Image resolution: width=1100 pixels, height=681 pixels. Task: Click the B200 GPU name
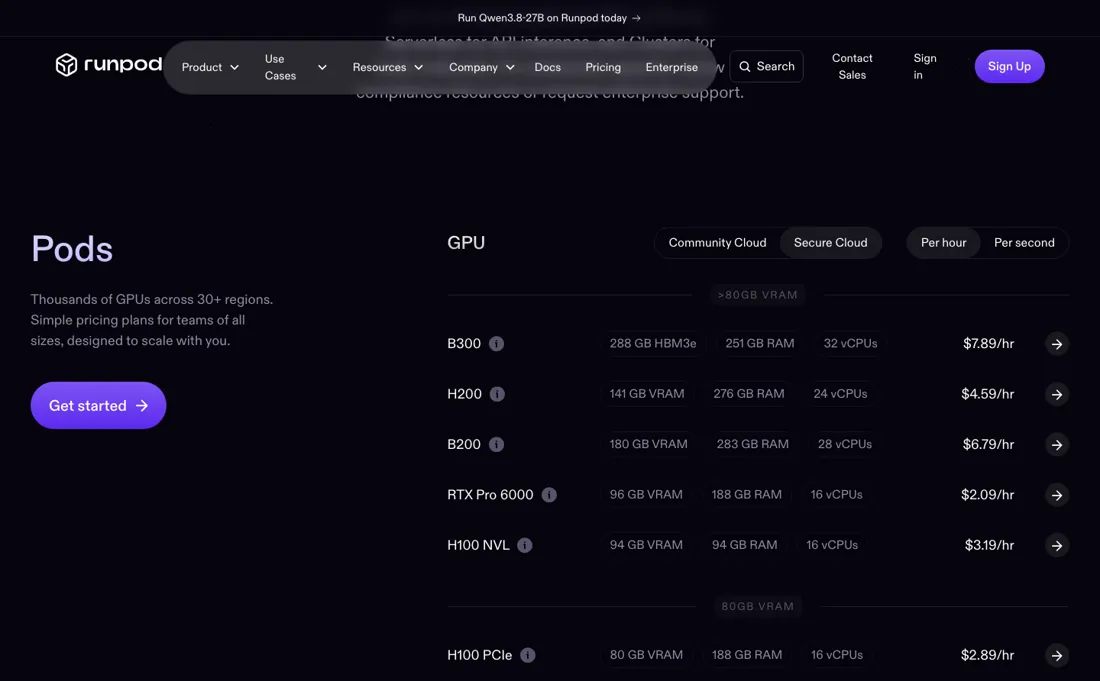click(464, 445)
